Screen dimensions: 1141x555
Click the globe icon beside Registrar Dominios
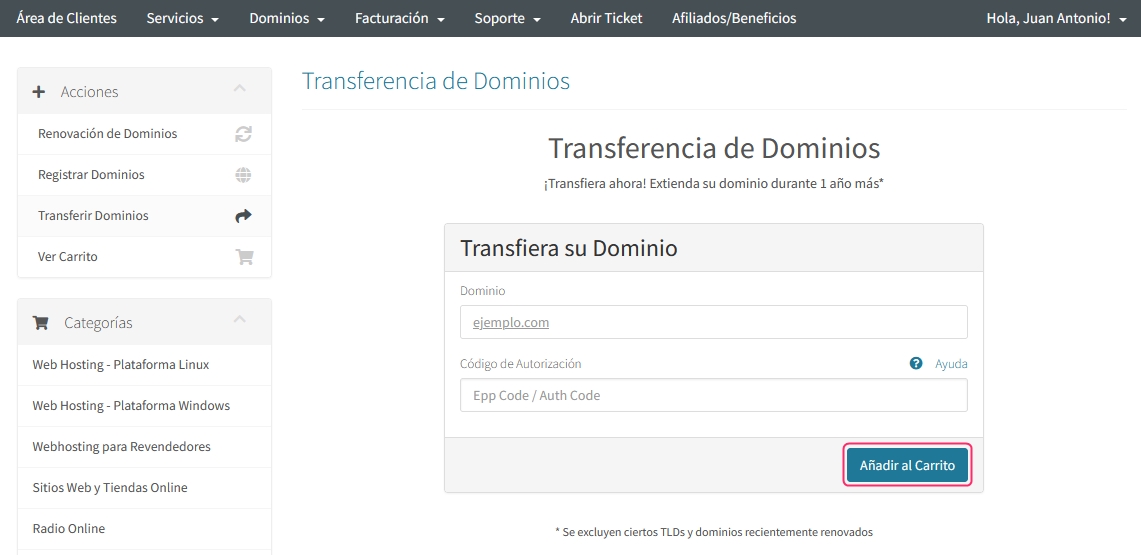(x=243, y=175)
